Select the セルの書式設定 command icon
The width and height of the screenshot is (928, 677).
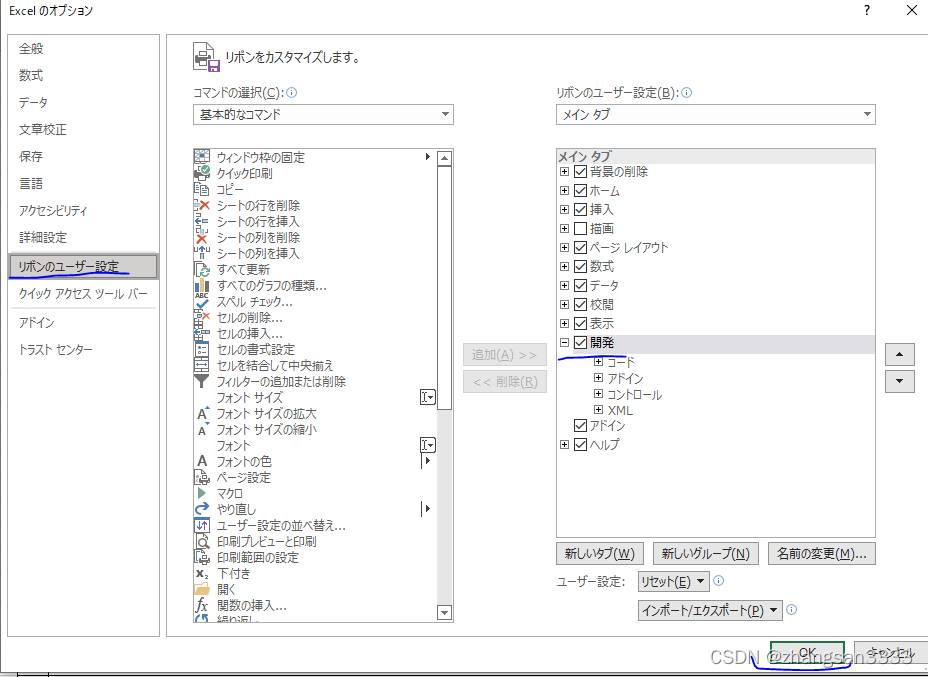202,349
